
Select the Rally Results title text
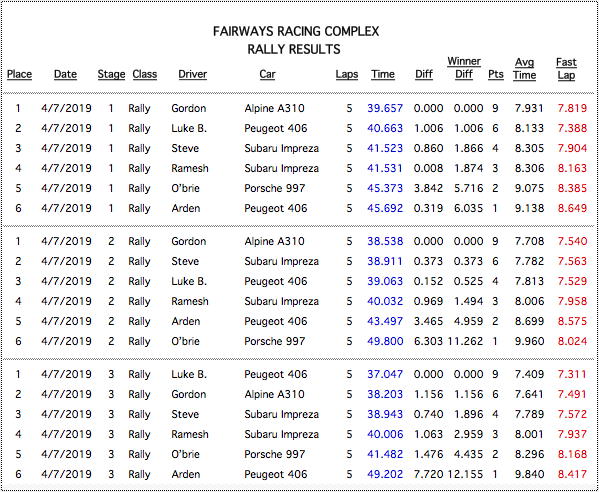click(294, 49)
